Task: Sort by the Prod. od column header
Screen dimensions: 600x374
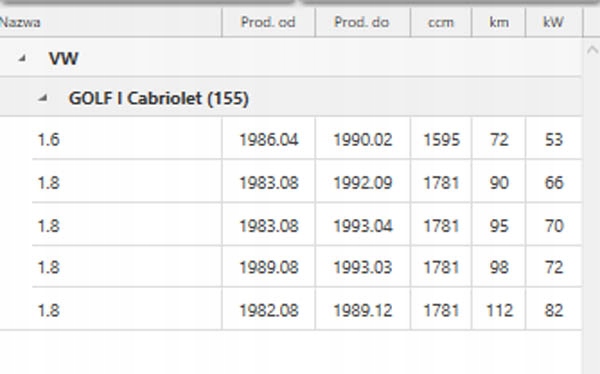Action: click(268, 22)
